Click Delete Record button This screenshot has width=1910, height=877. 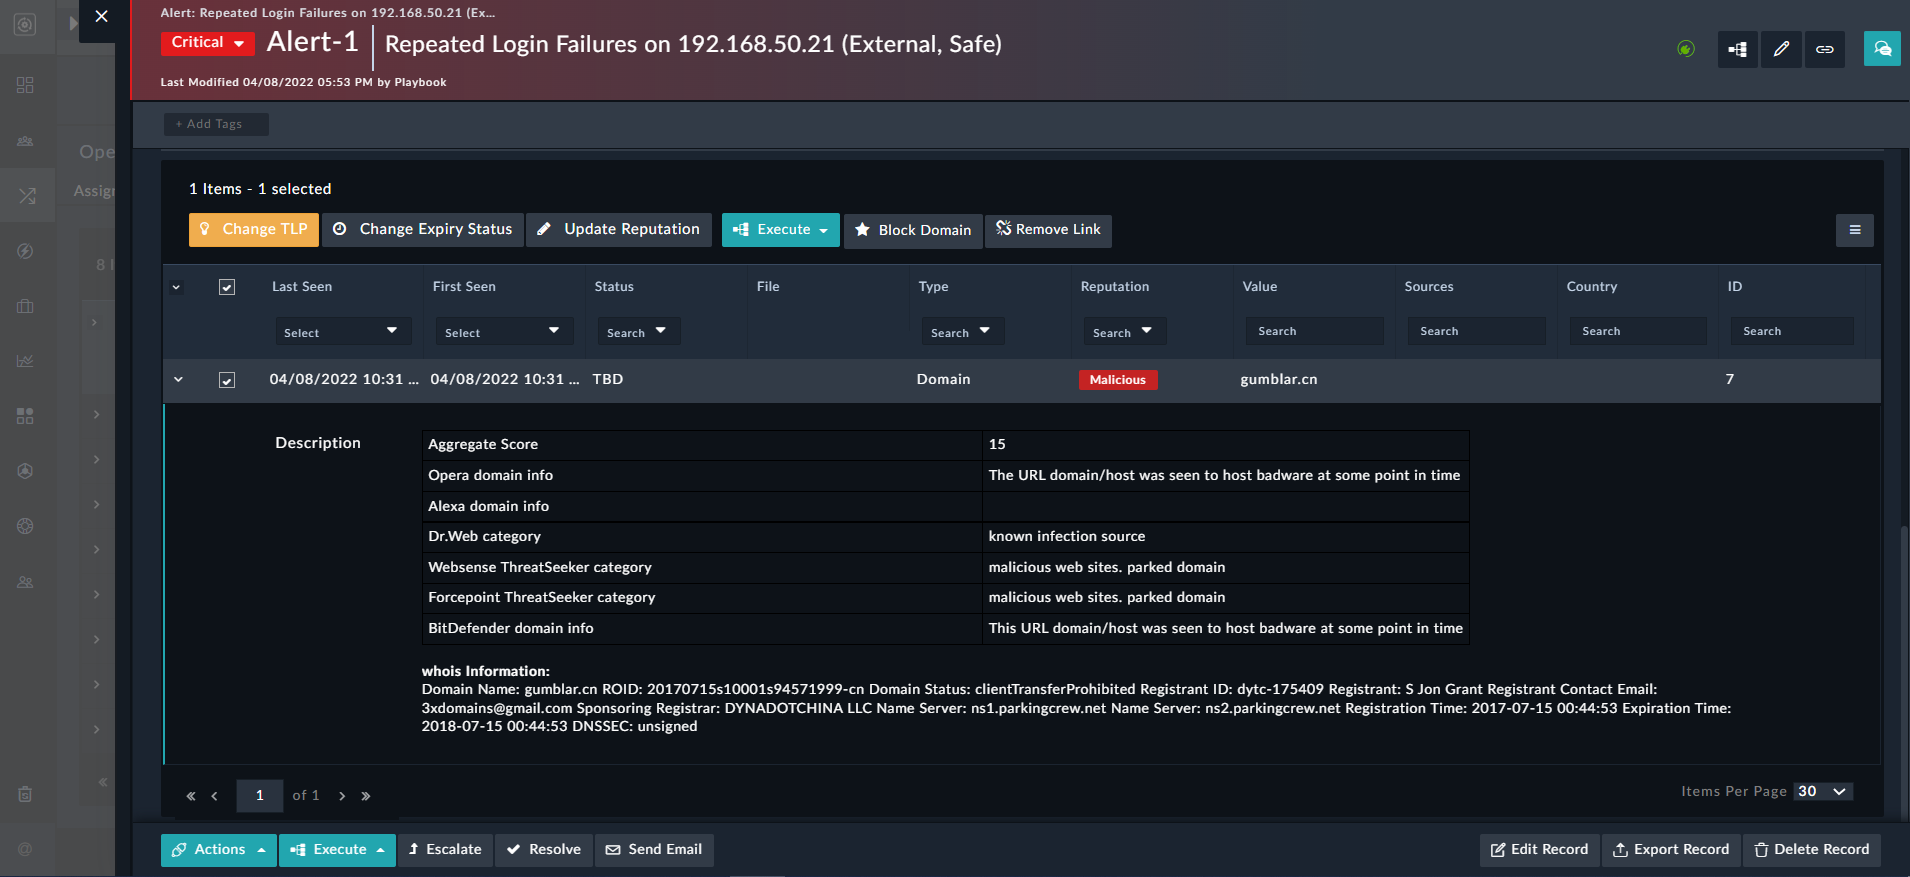1812,850
